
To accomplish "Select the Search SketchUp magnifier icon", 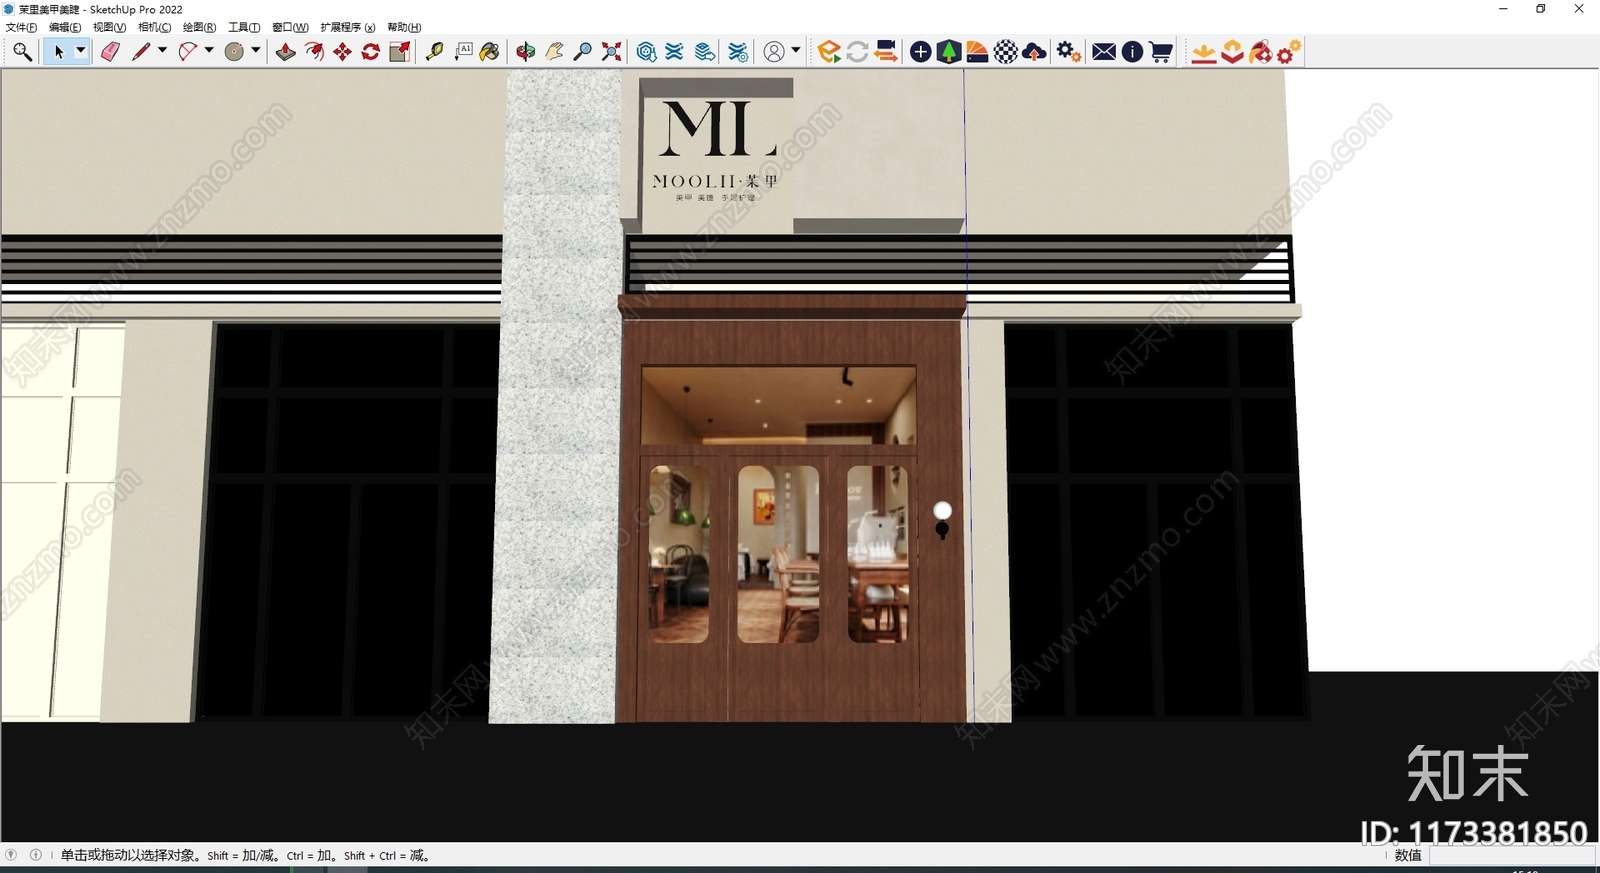I will pos(22,52).
